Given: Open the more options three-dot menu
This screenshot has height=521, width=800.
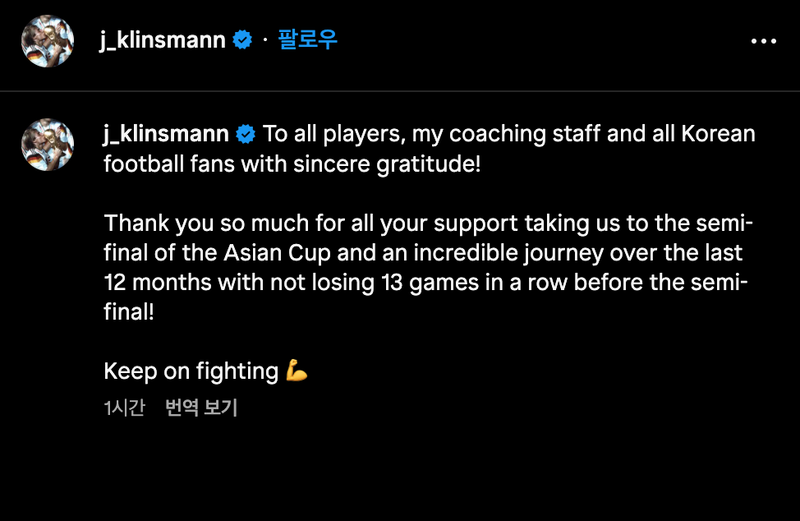Looking at the screenshot, I should [763, 41].
